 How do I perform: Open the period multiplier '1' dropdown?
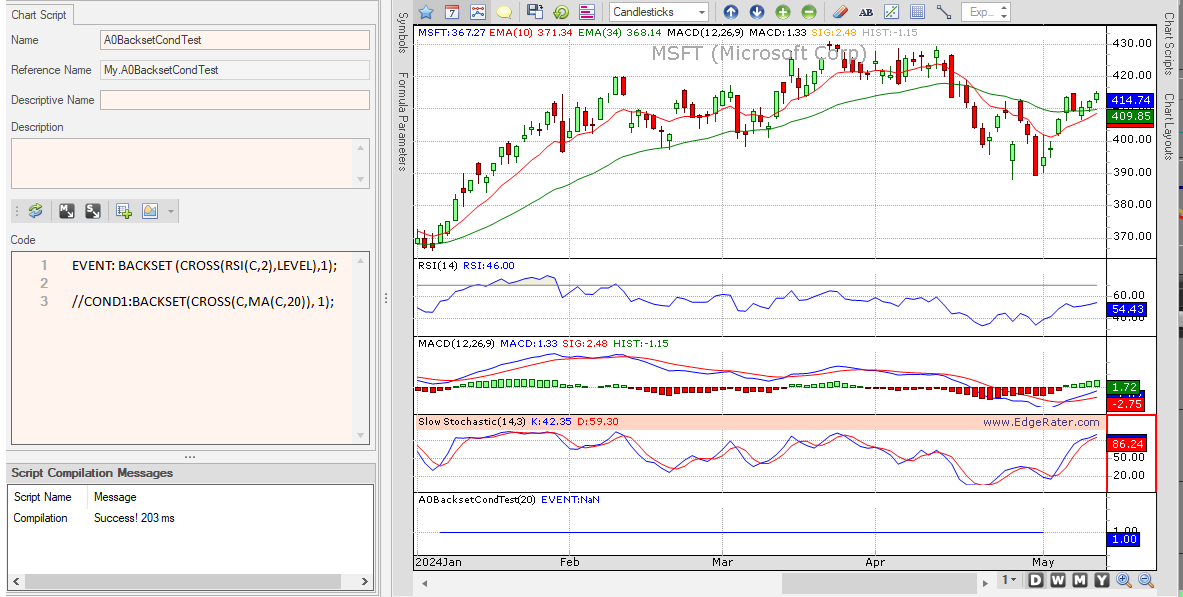coord(1009,580)
